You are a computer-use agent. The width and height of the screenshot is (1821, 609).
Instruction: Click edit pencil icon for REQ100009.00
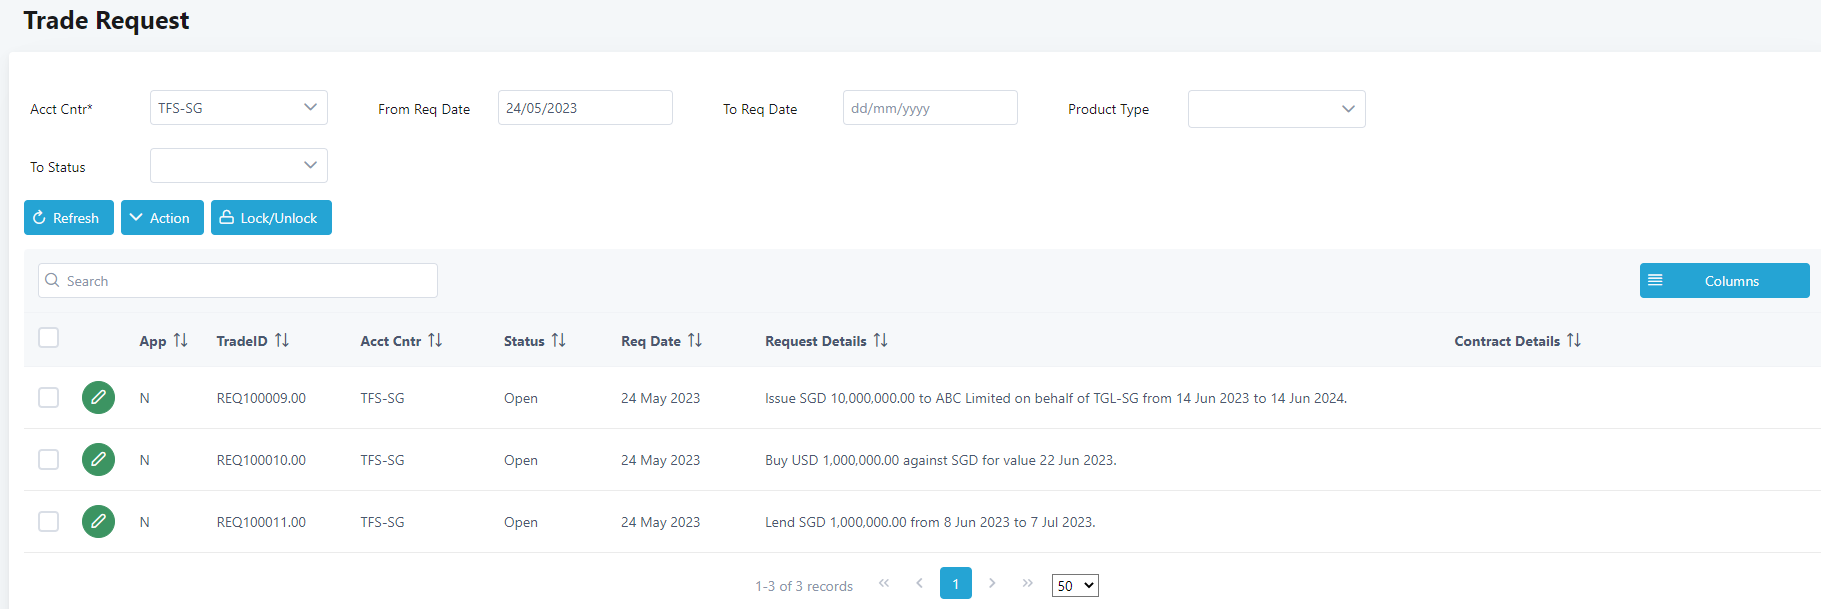[x=98, y=398]
